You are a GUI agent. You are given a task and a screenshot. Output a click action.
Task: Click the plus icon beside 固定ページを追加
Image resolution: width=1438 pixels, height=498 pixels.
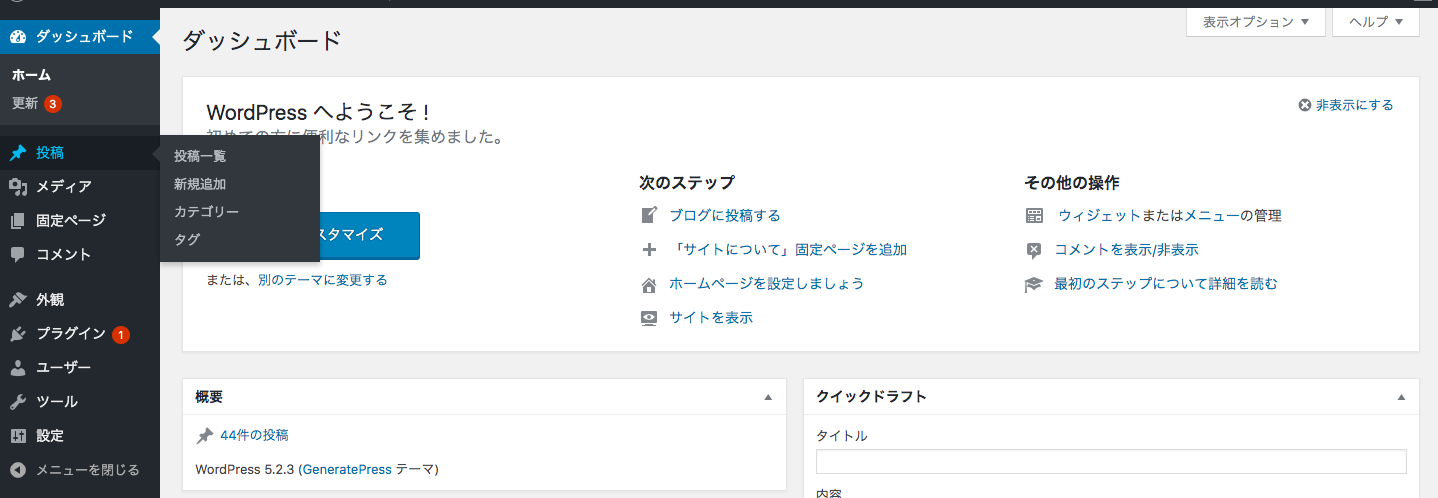click(649, 249)
